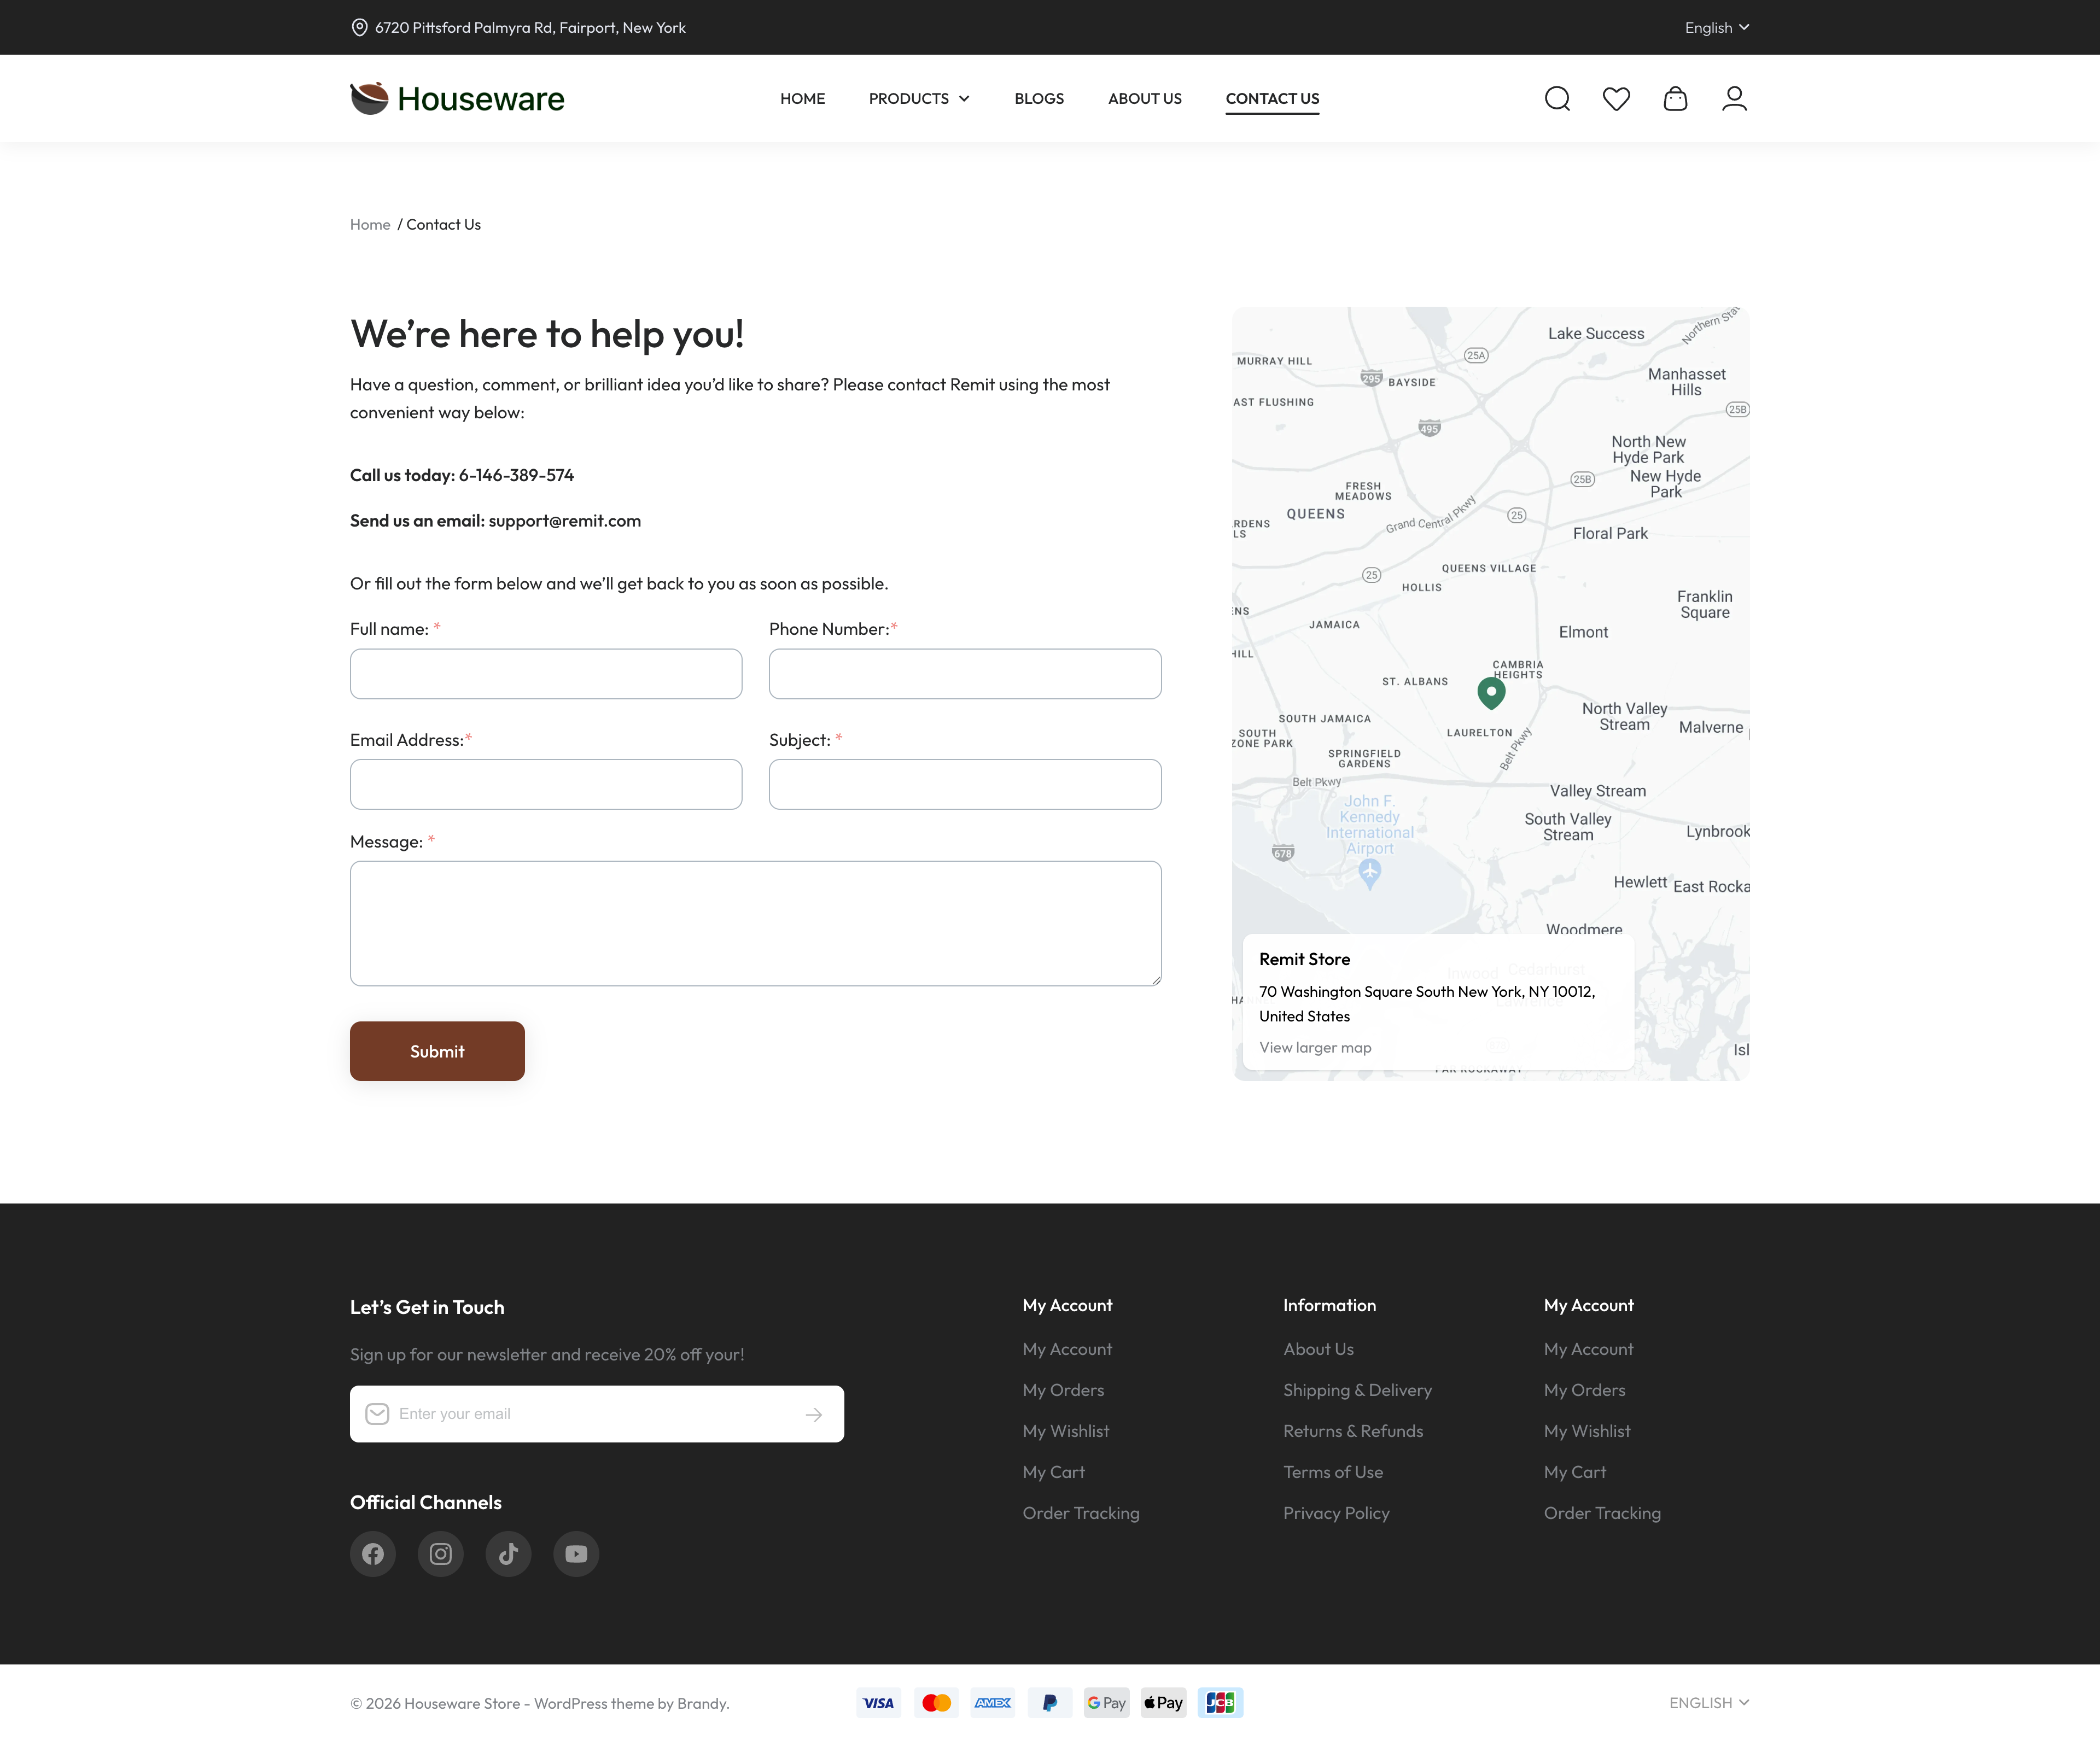The image size is (2100, 1741).
Task: Click the green map location pin
Action: tap(1491, 692)
